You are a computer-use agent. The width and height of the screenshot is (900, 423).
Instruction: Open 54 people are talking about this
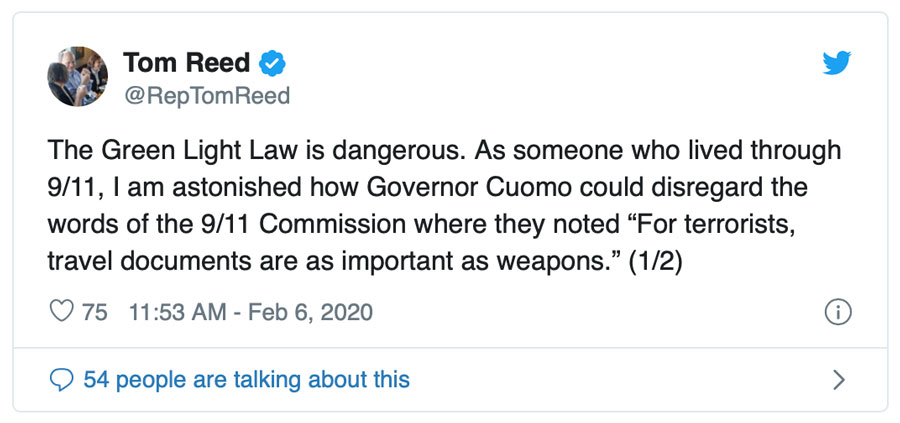[x=247, y=380]
